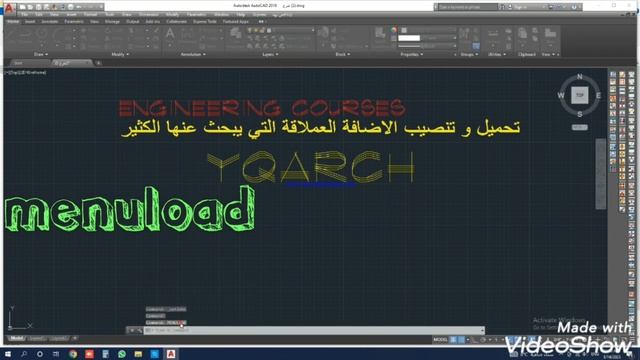Open the File menu

[24, 15]
